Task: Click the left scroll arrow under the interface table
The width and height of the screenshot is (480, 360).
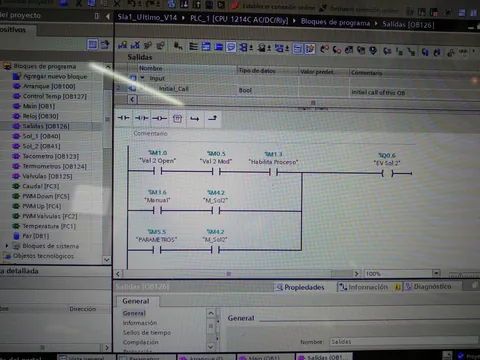Action: coord(132,99)
